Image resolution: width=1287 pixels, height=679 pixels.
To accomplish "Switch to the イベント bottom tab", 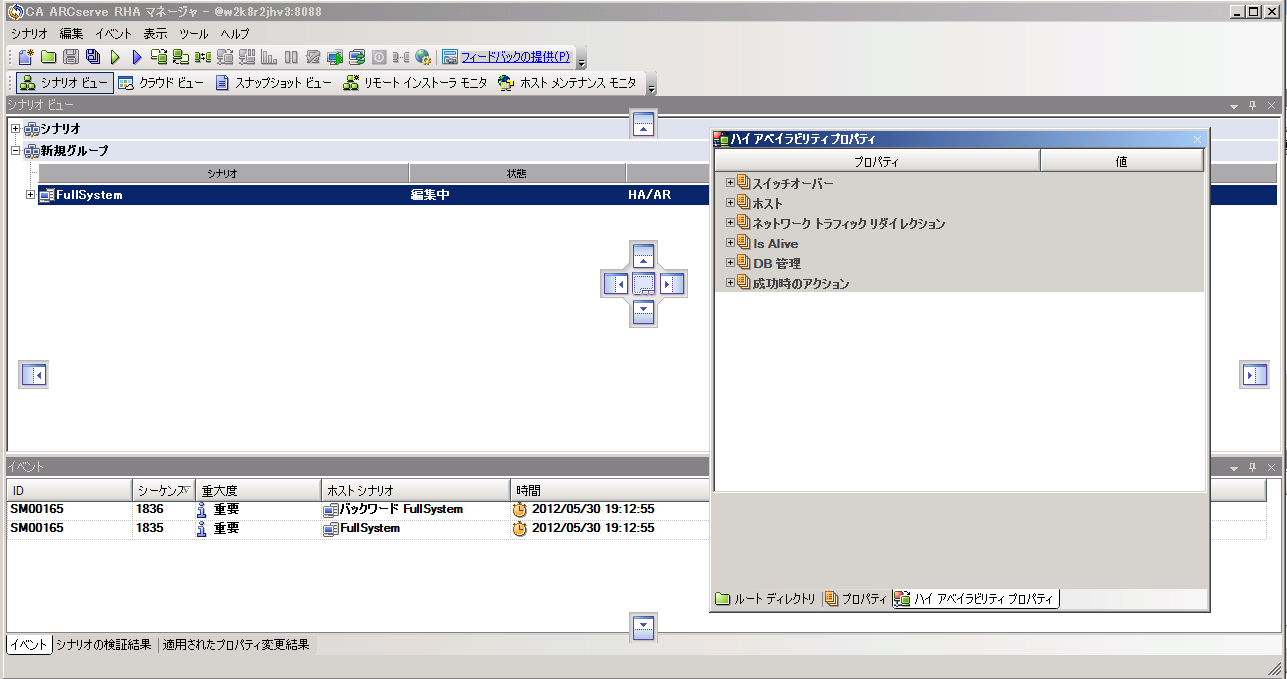I will [x=29, y=645].
